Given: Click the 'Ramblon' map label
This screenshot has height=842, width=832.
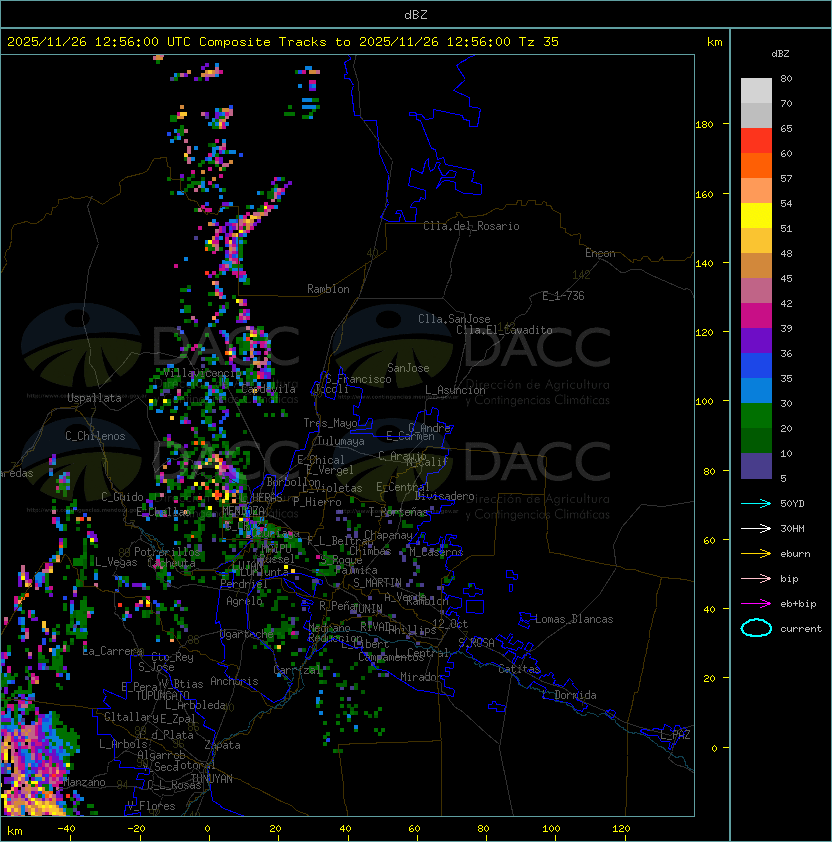Looking at the screenshot, I should coord(328,289).
